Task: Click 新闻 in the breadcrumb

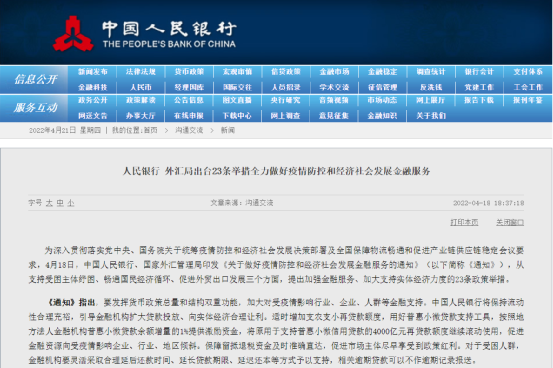Action: (x=228, y=130)
